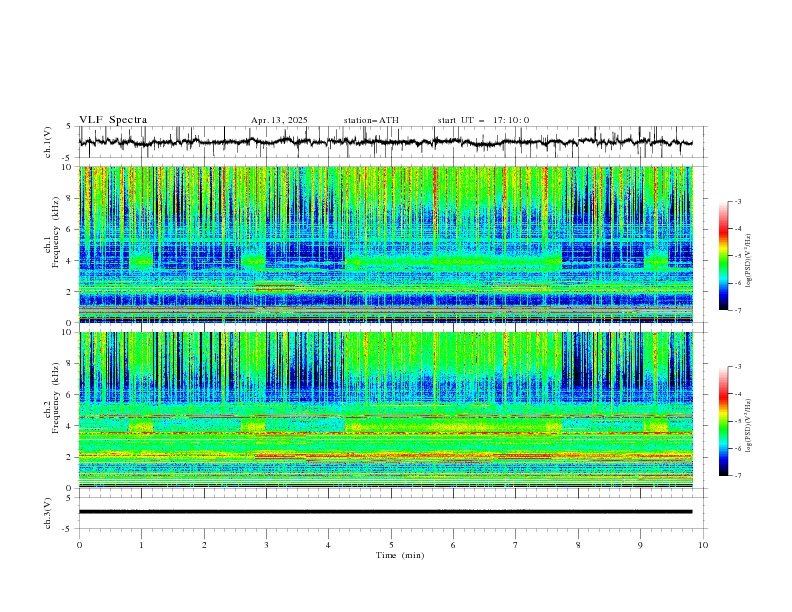Click the ch.1 colorbar "log(PSD)(V²/Hz)" label
Screen dimensions: 792x612
pyautogui.click(x=748, y=261)
